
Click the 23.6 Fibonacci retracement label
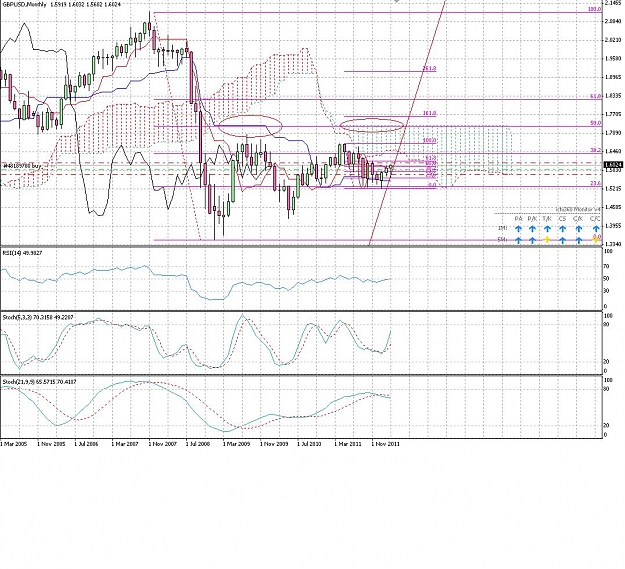tap(595, 183)
